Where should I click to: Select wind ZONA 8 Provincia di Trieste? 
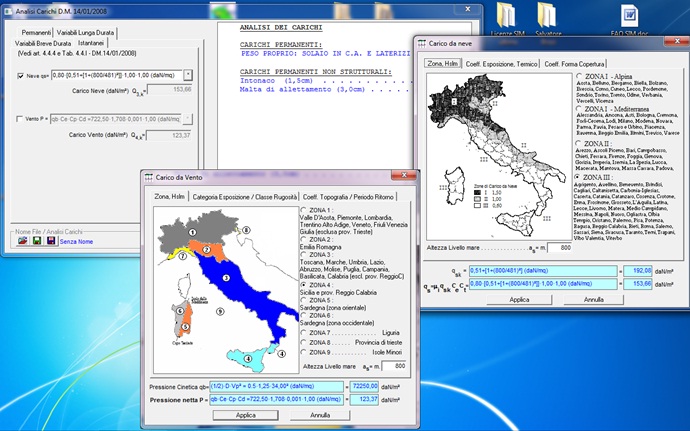304,342
